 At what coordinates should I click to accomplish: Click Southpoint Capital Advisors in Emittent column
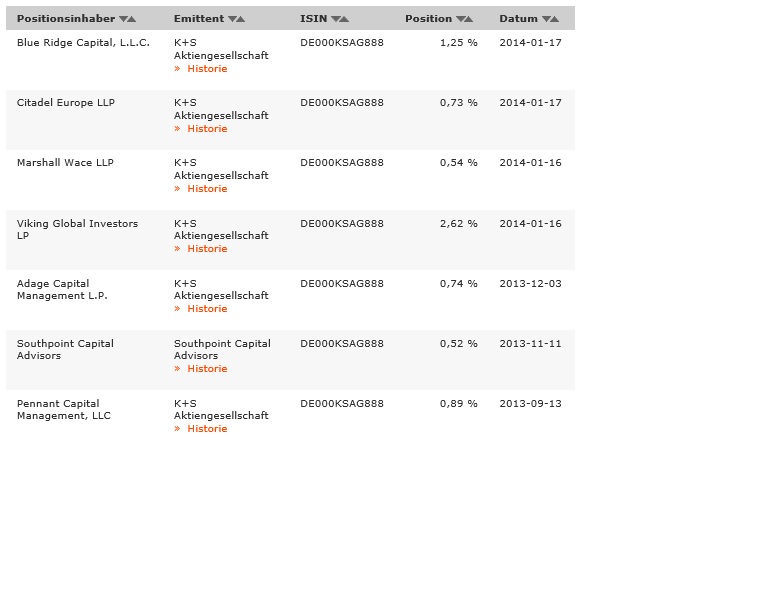(x=222, y=350)
